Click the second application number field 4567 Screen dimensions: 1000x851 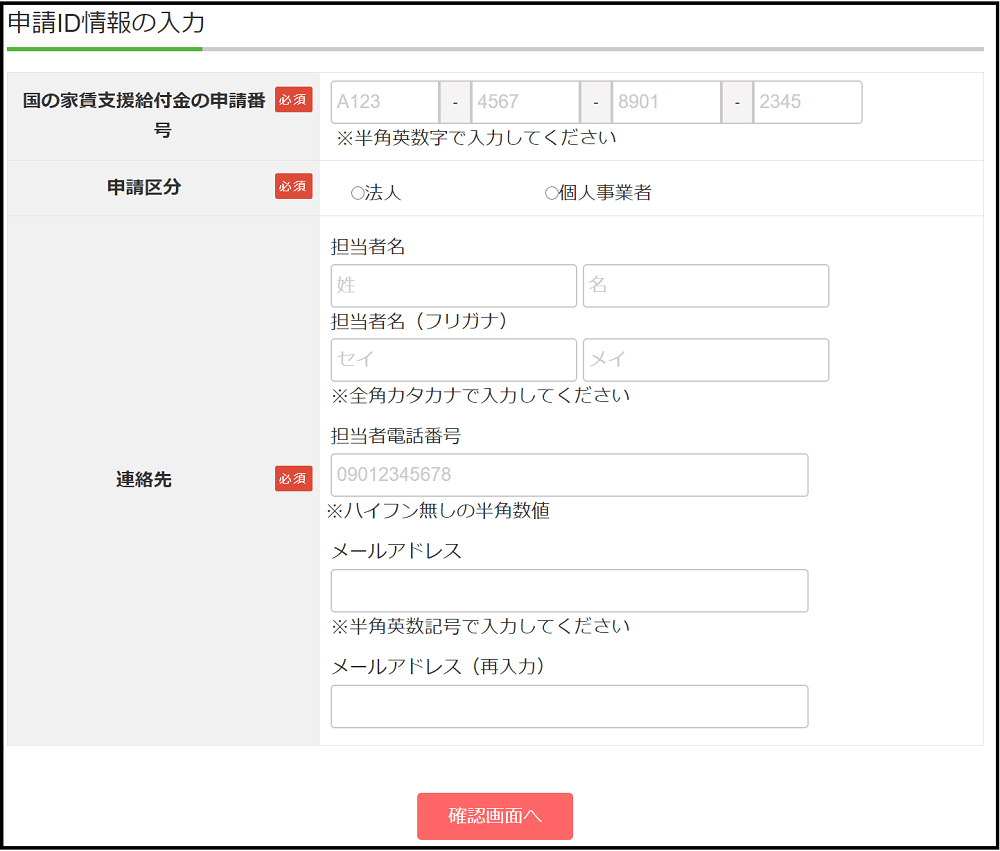(526, 102)
